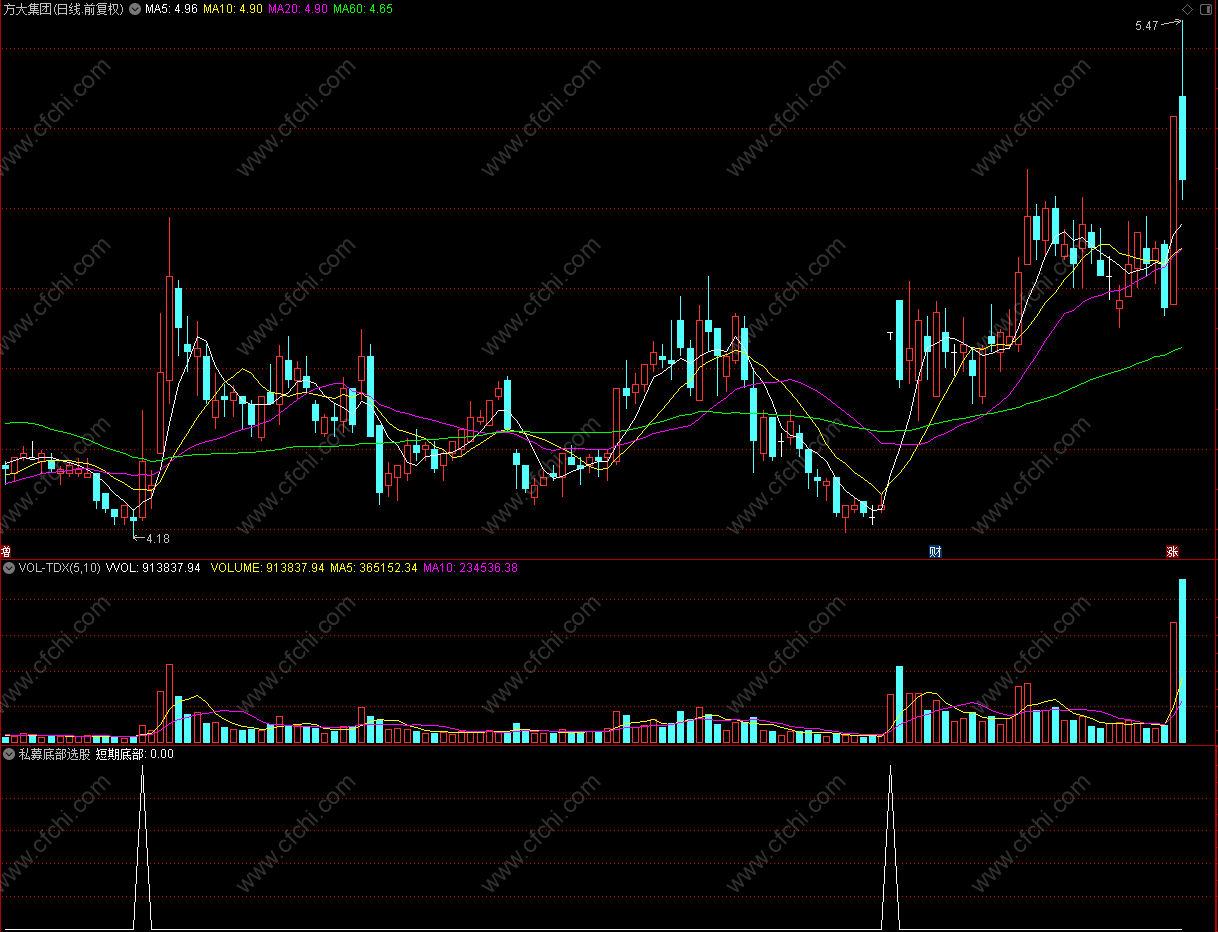This screenshot has width=1218, height=932.
Task: Select the green MA60: 4.65 label
Action: 363,9
